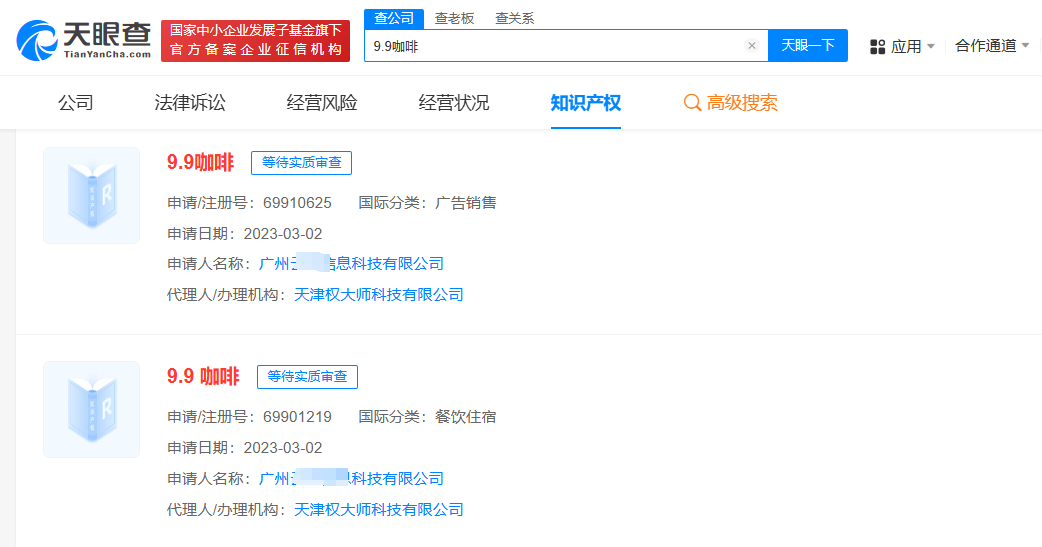Open the 经营风险 results tab
Image resolution: width=1042 pixels, height=547 pixels.
pos(322,103)
